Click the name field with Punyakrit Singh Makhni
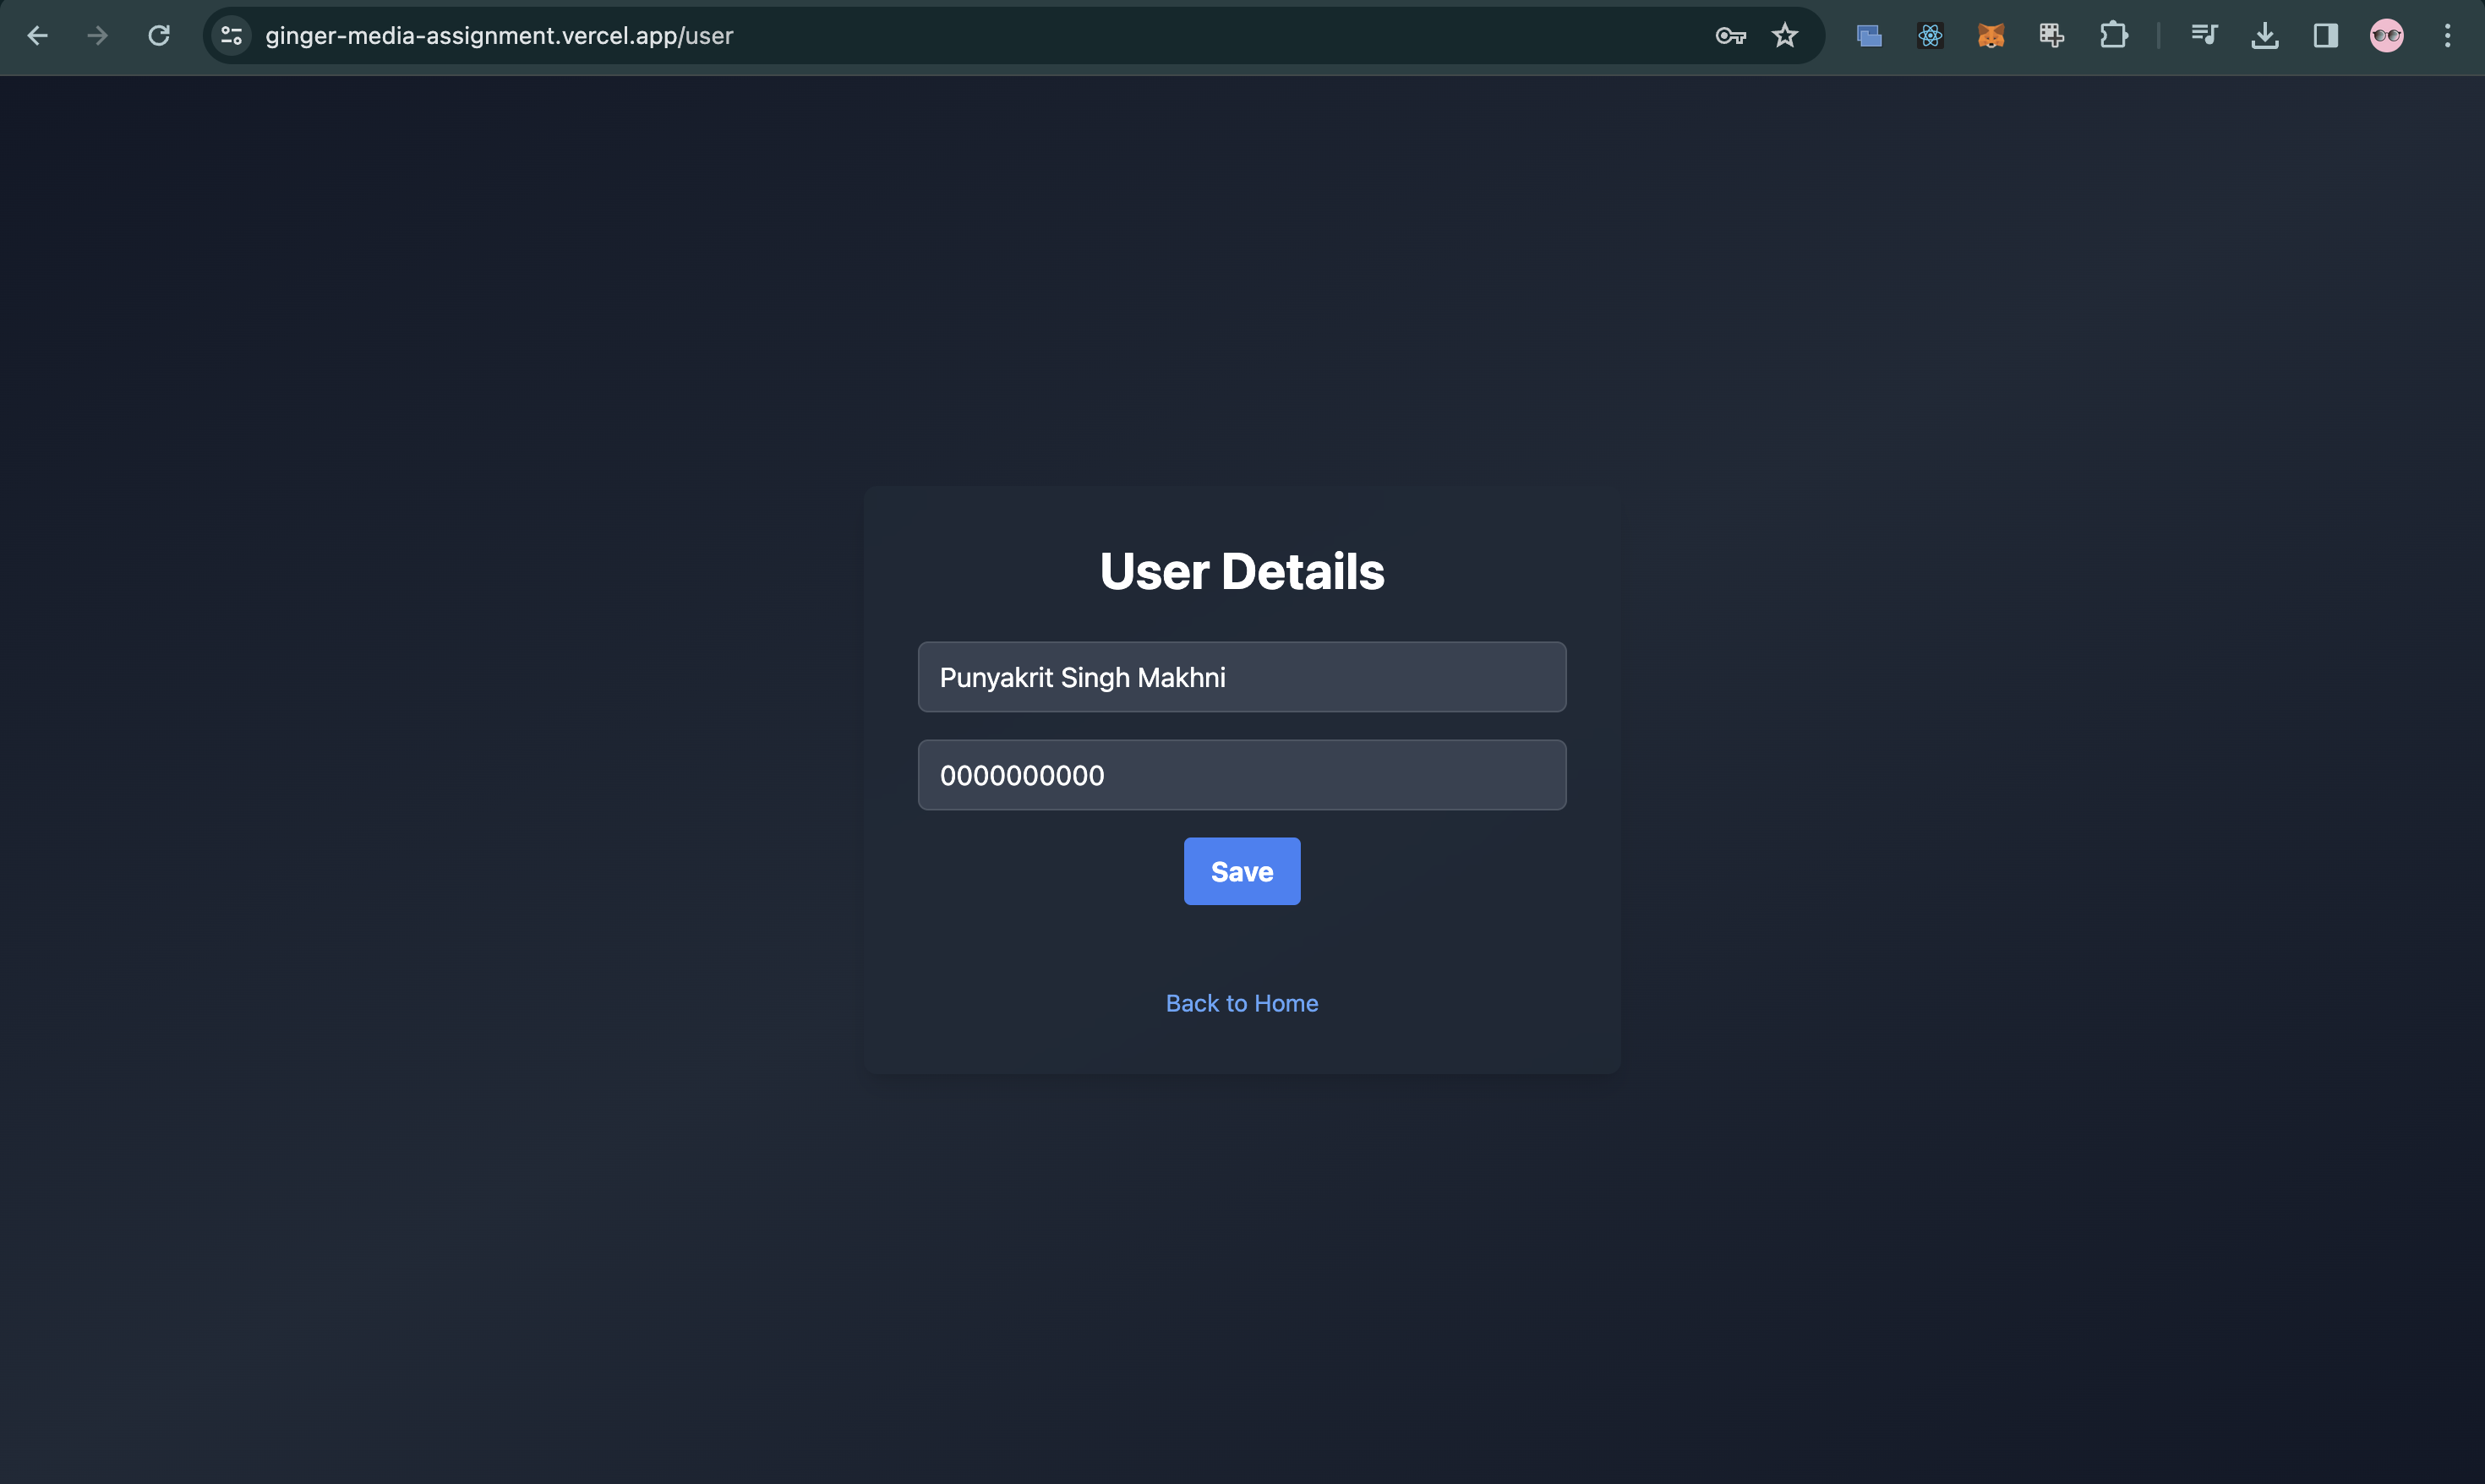This screenshot has height=1484, width=2485. pyautogui.click(x=1242, y=677)
